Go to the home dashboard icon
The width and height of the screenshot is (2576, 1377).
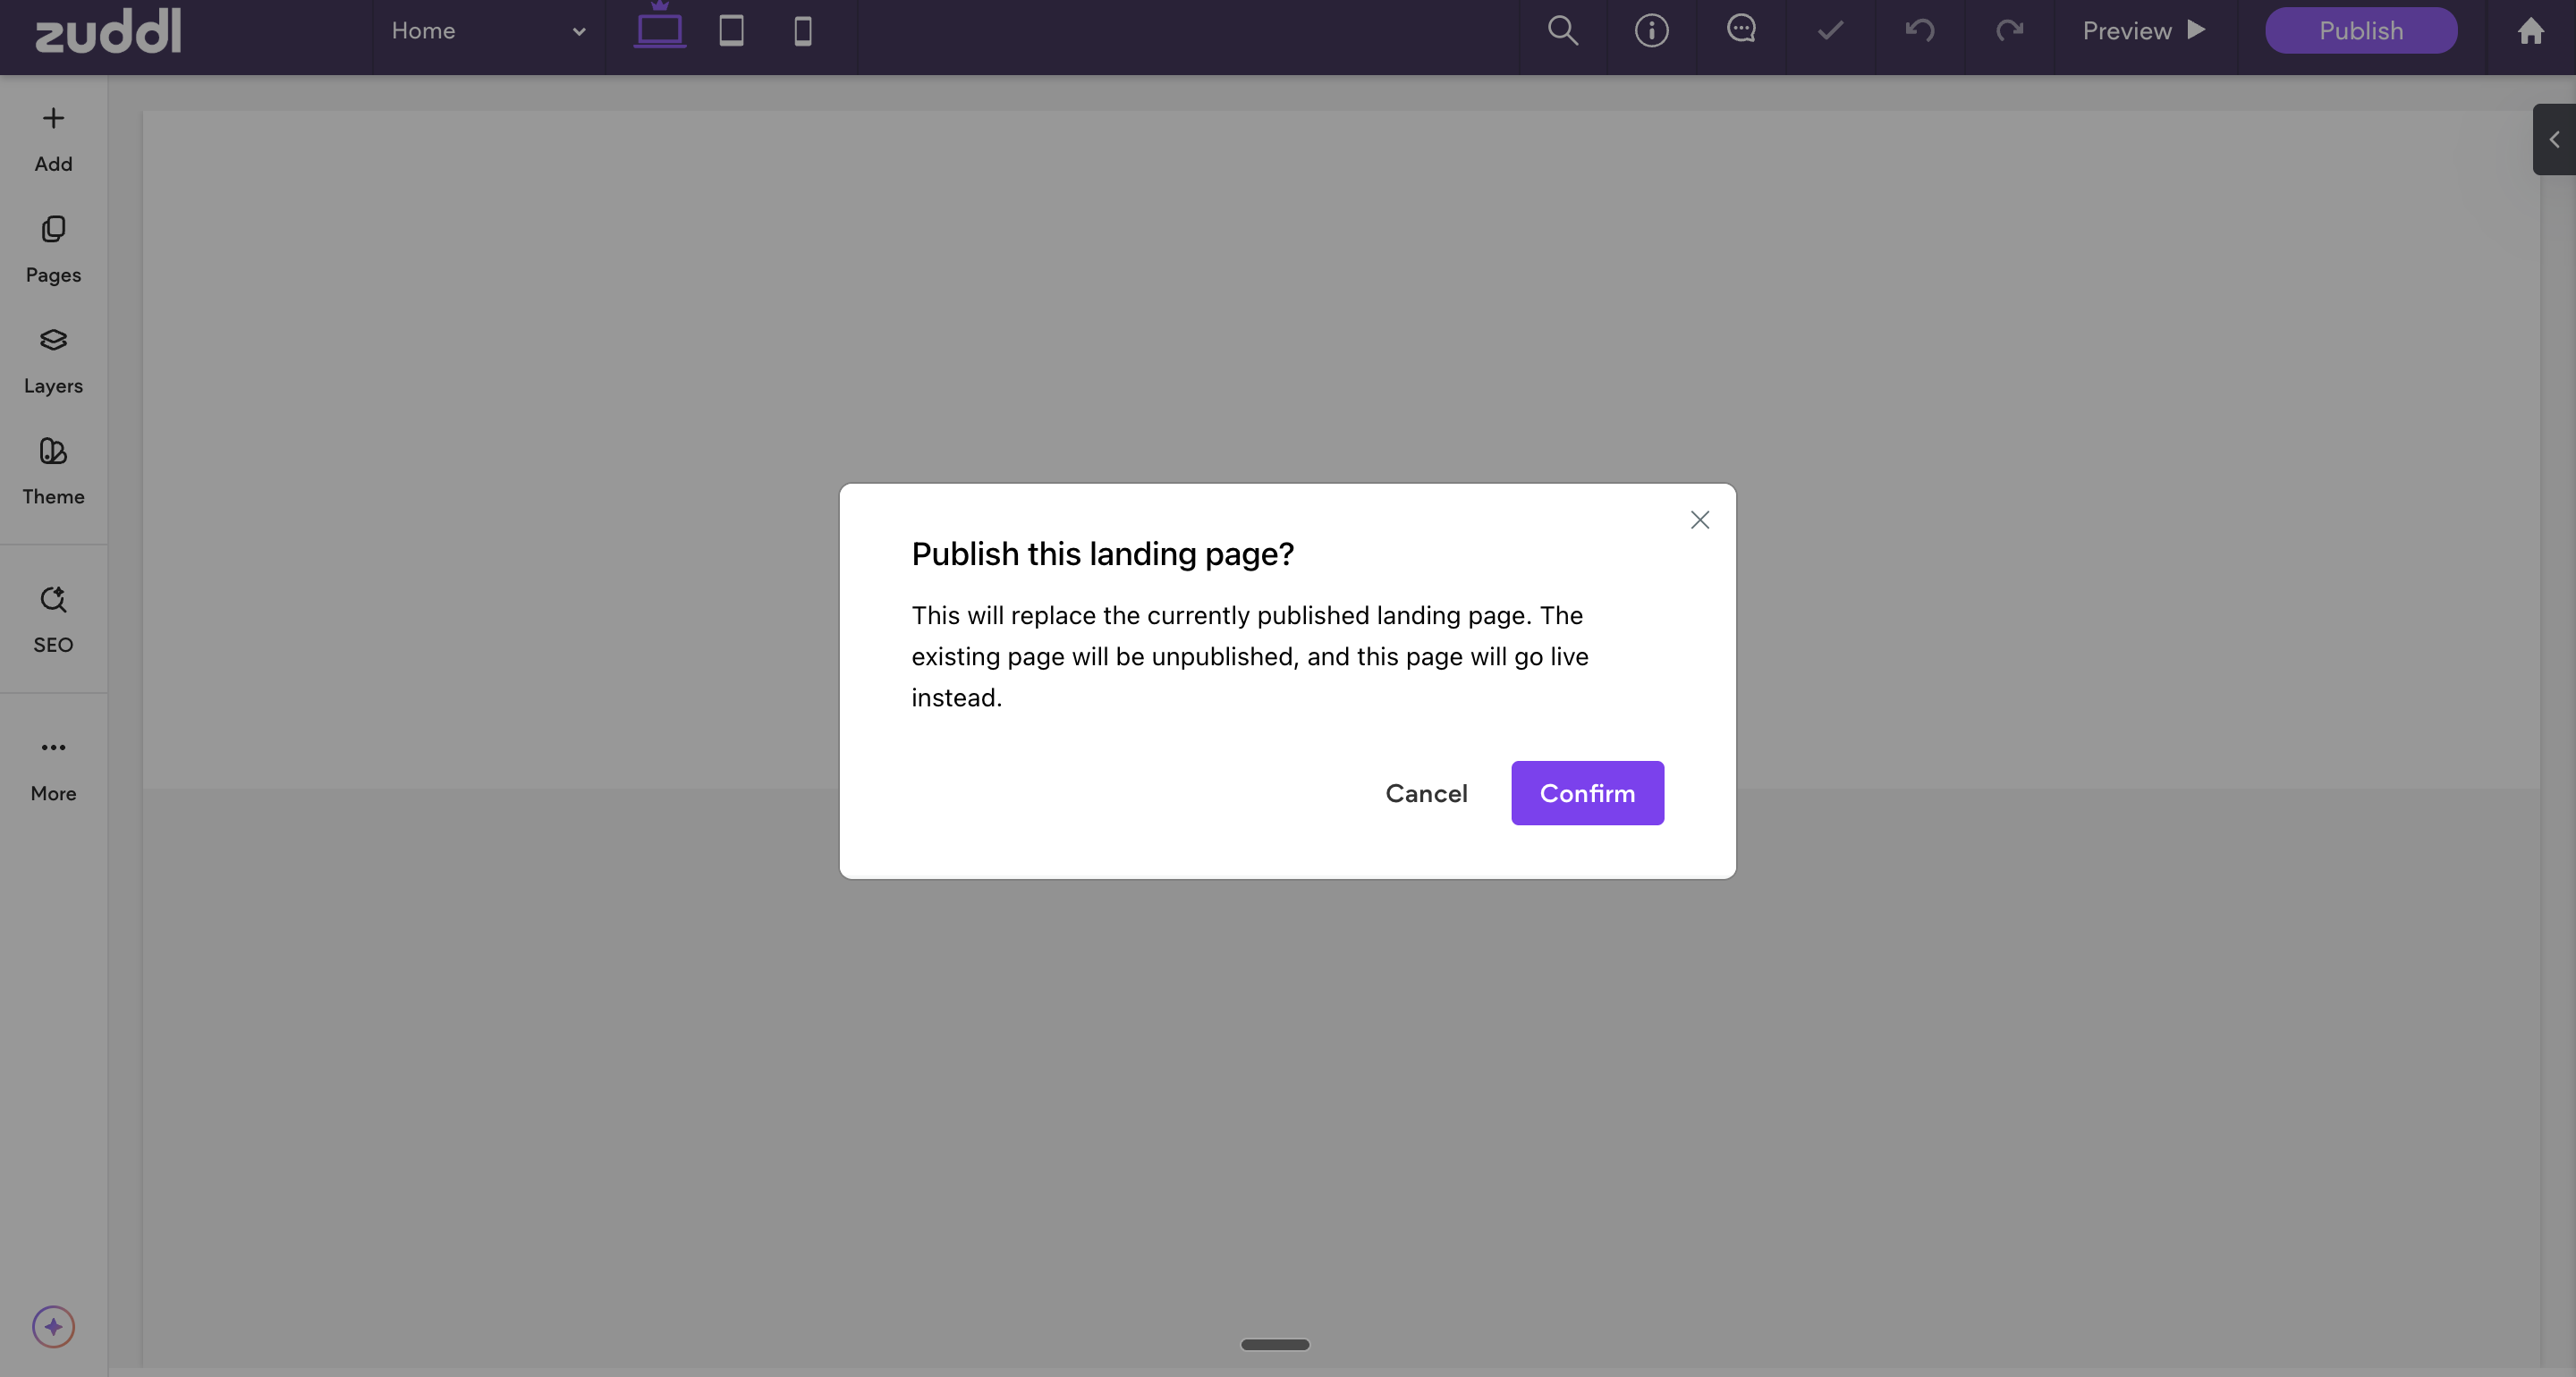click(x=2530, y=31)
